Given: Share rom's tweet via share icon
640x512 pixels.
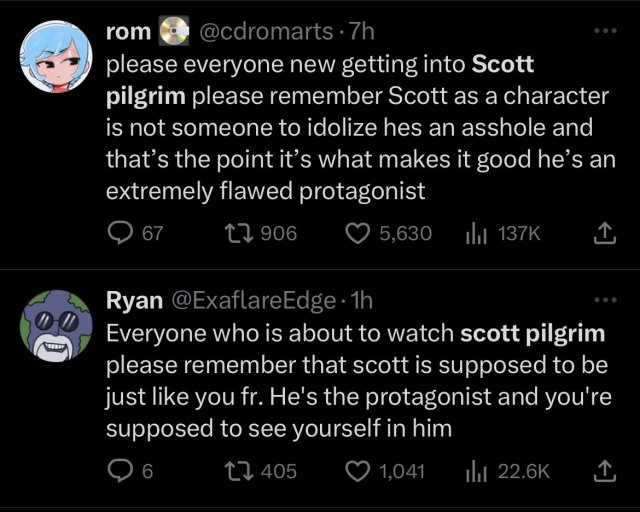Looking at the screenshot, I should point(604,233).
